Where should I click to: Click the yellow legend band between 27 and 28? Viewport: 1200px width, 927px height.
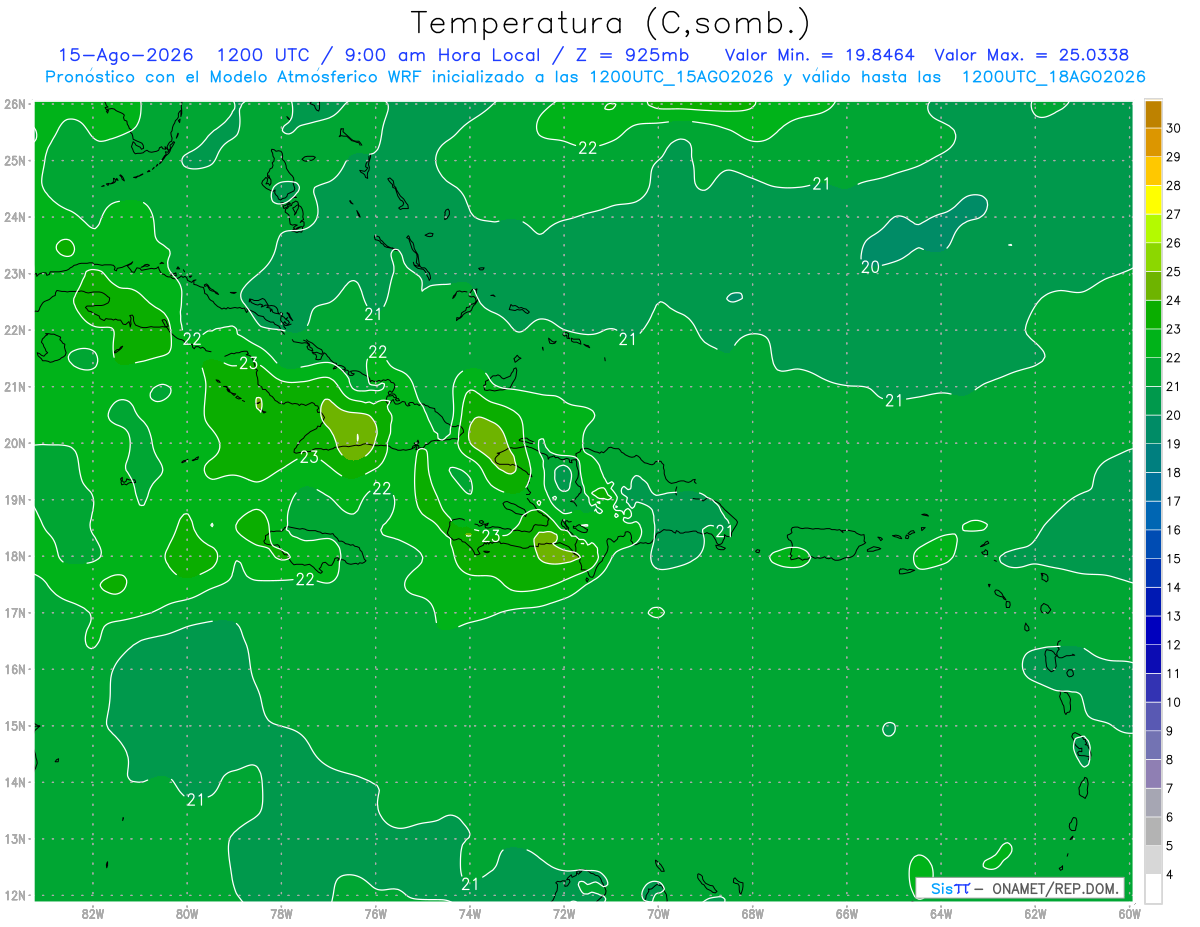click(x=1153, y=201)
